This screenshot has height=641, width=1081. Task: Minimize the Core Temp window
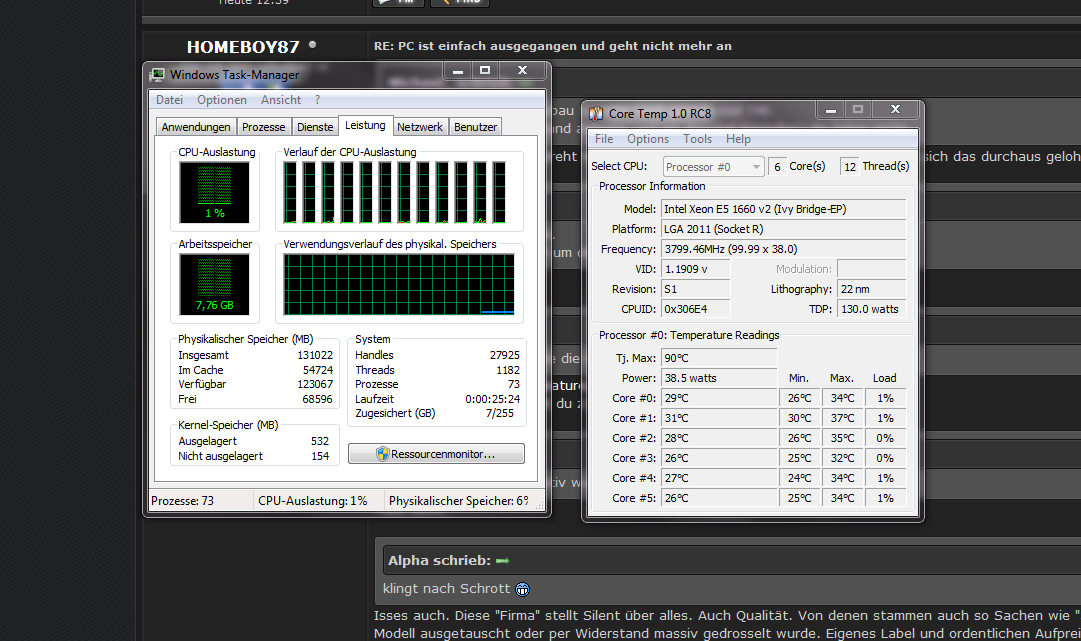tap(828, 109)
